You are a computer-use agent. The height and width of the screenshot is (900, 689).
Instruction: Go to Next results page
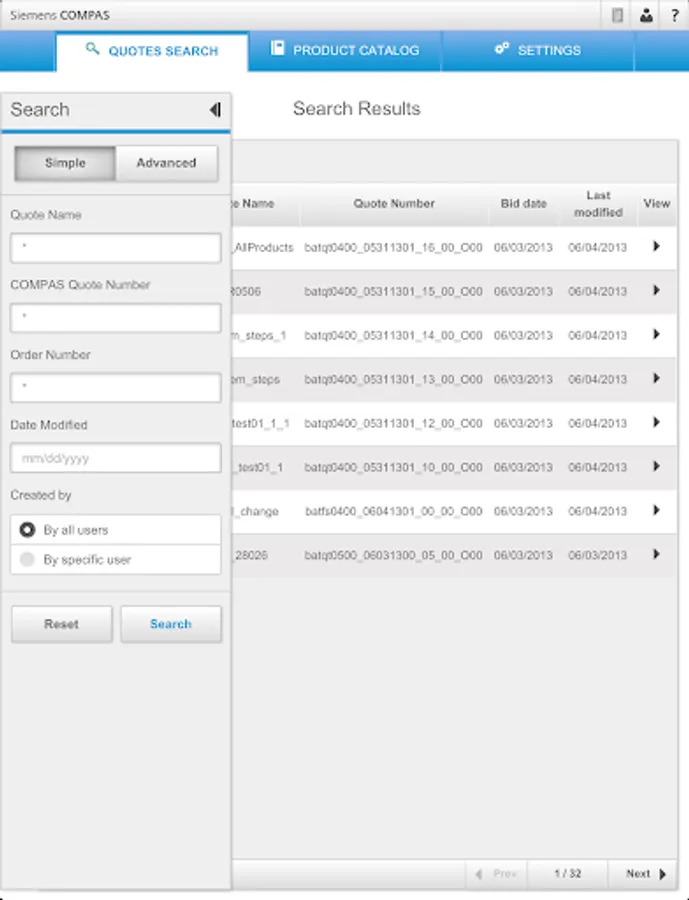pos(643,874)
